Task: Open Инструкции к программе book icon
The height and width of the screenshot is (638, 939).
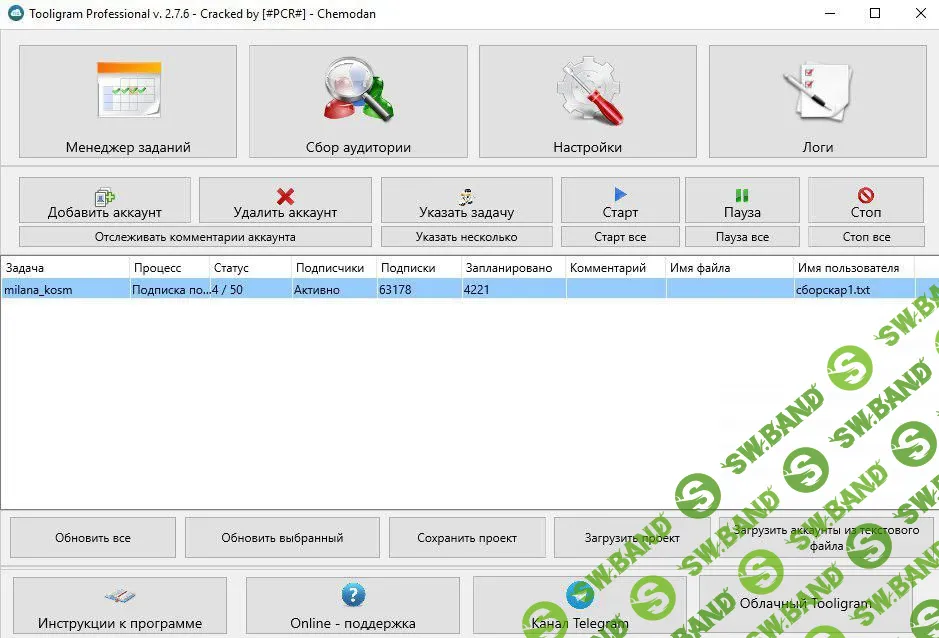Action: point(120,596)
